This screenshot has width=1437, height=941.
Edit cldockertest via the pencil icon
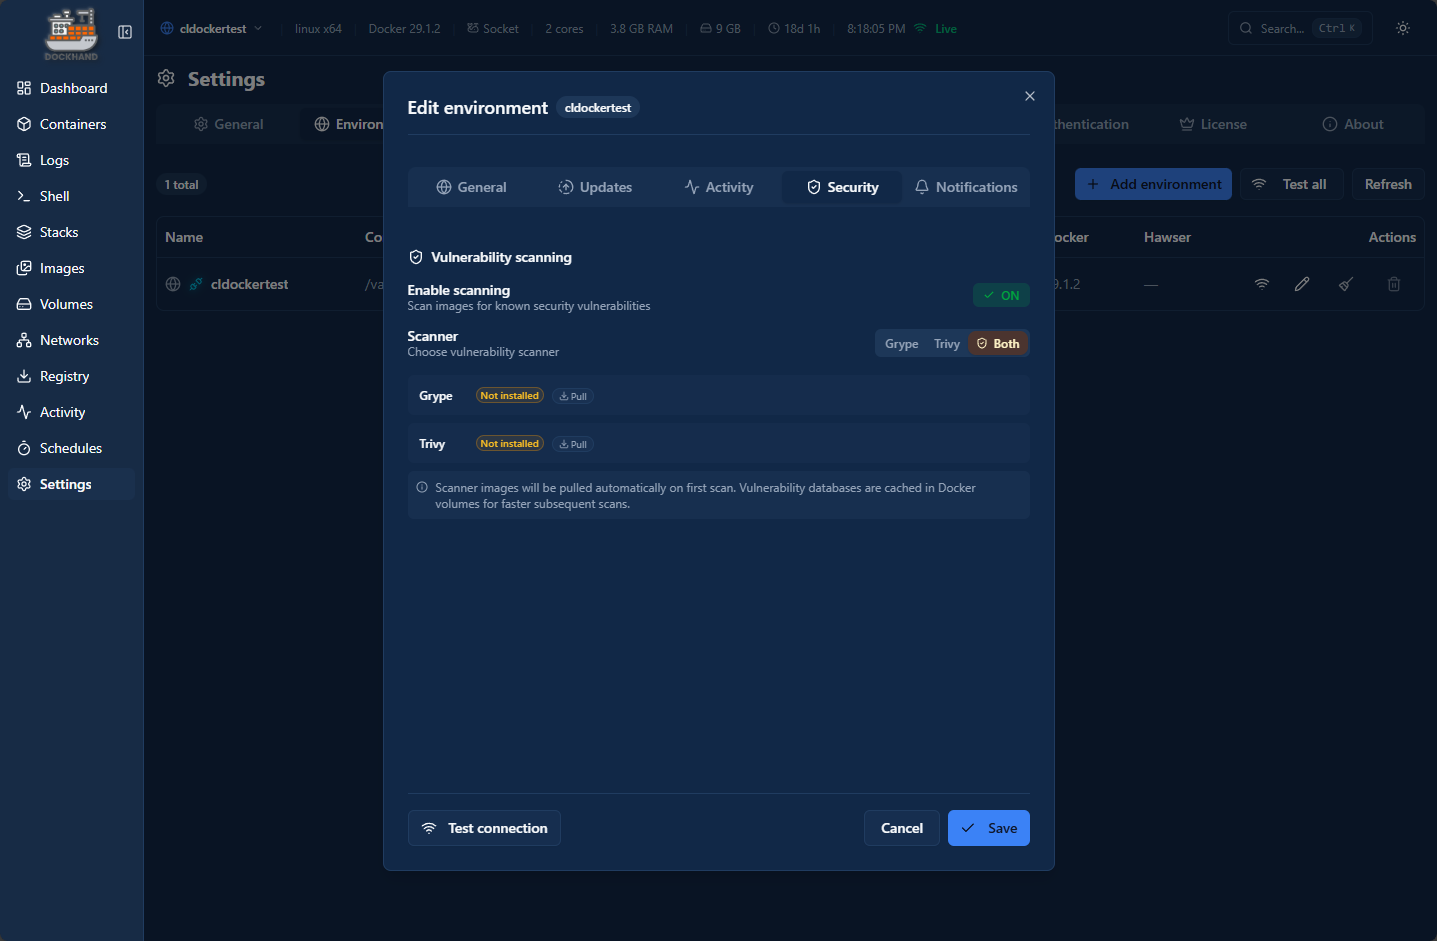1301,284
